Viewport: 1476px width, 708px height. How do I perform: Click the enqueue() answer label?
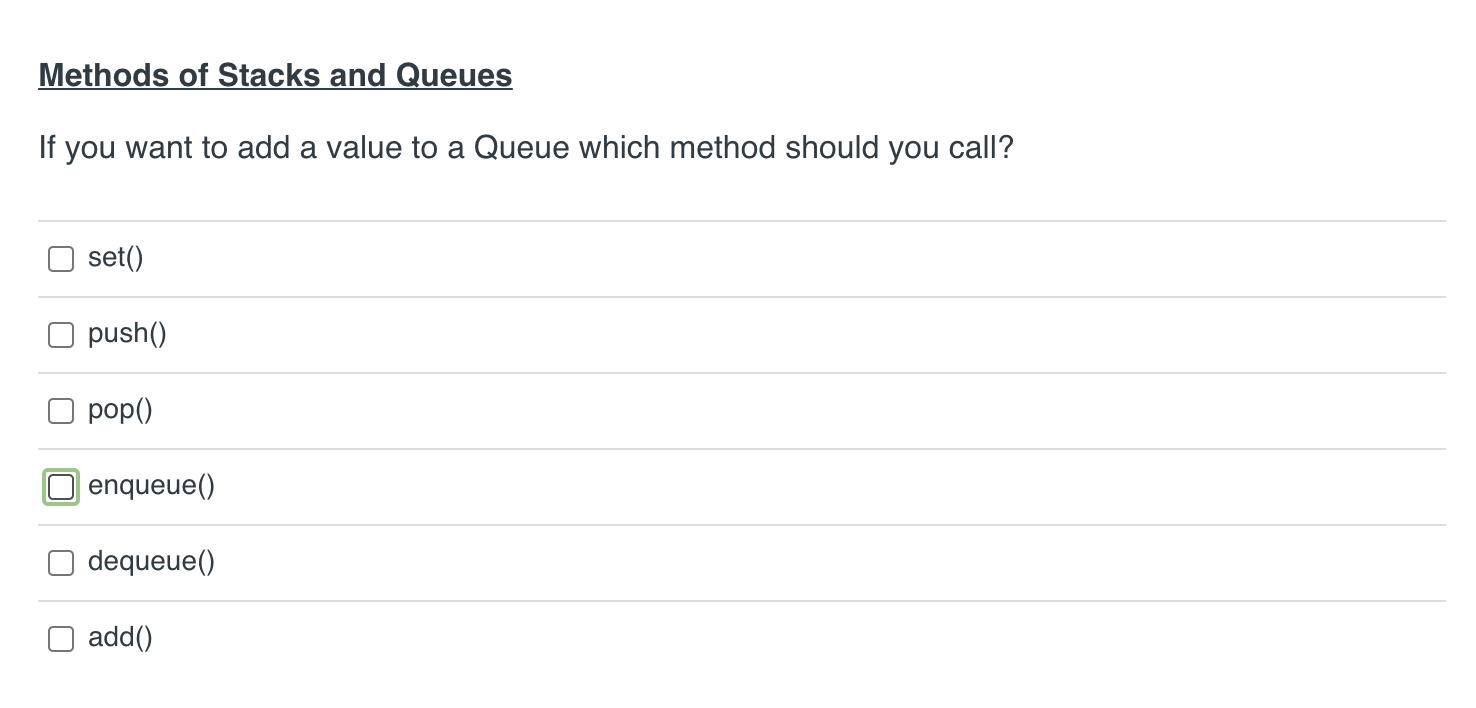coord(151,485)
